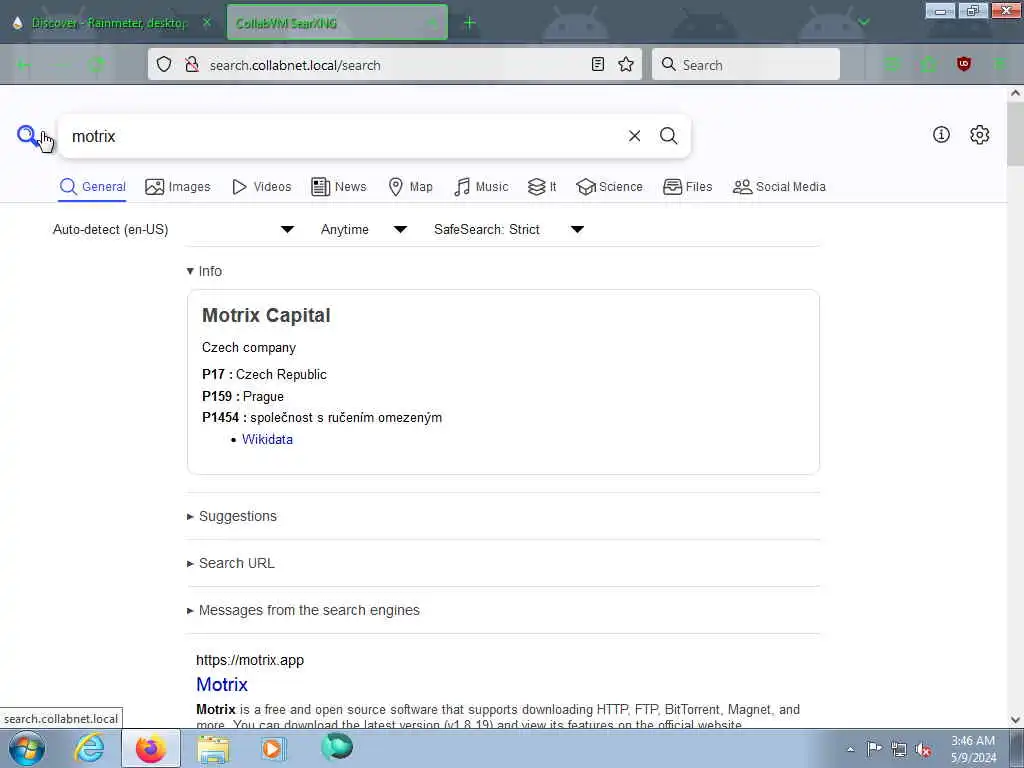Open a new browser tab
This screenshot has height=768, width=1024.
tap(469, 23)
